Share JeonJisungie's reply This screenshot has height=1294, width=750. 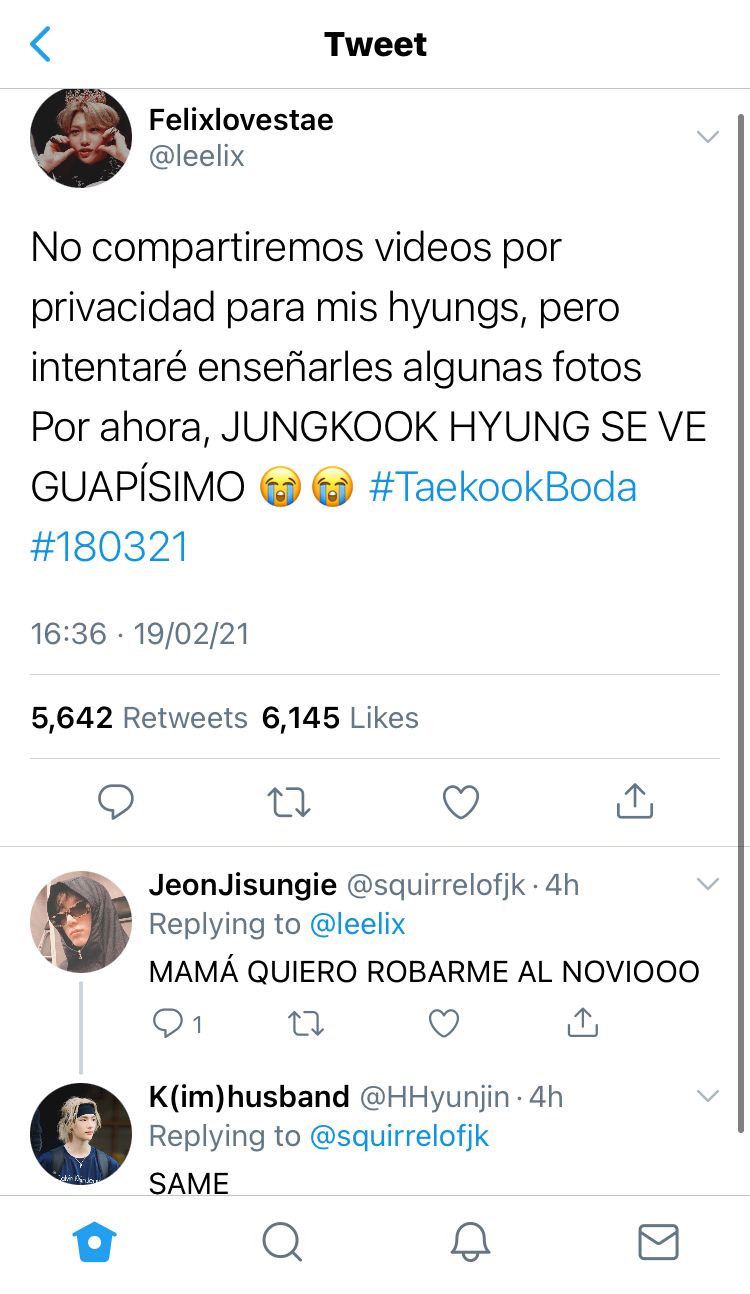click(x=582, y=1022)
